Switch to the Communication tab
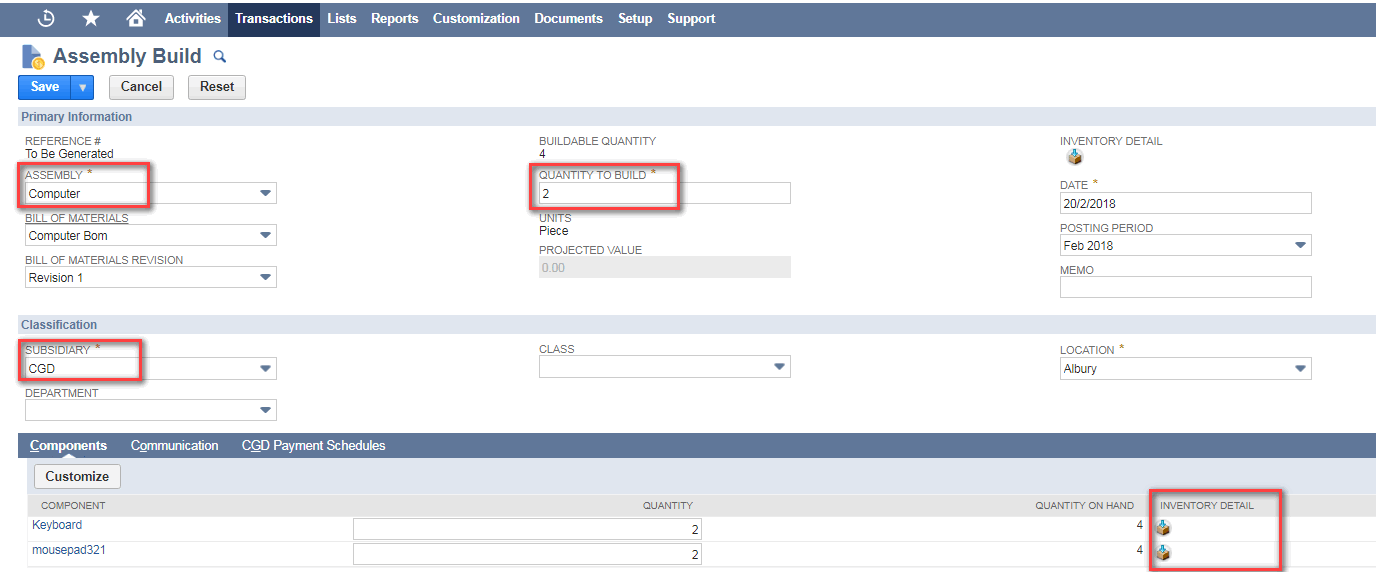The image size is (1376, 572). pos(174,445)
